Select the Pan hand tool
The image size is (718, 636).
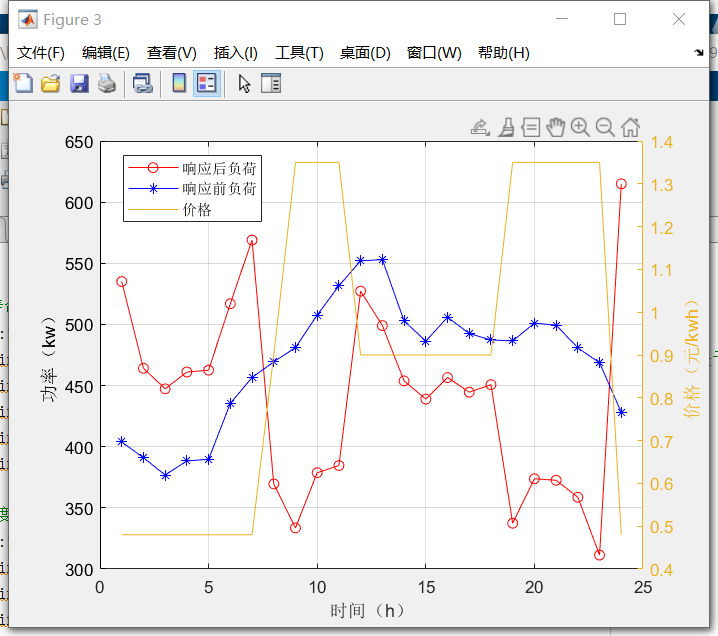point(555,127)
